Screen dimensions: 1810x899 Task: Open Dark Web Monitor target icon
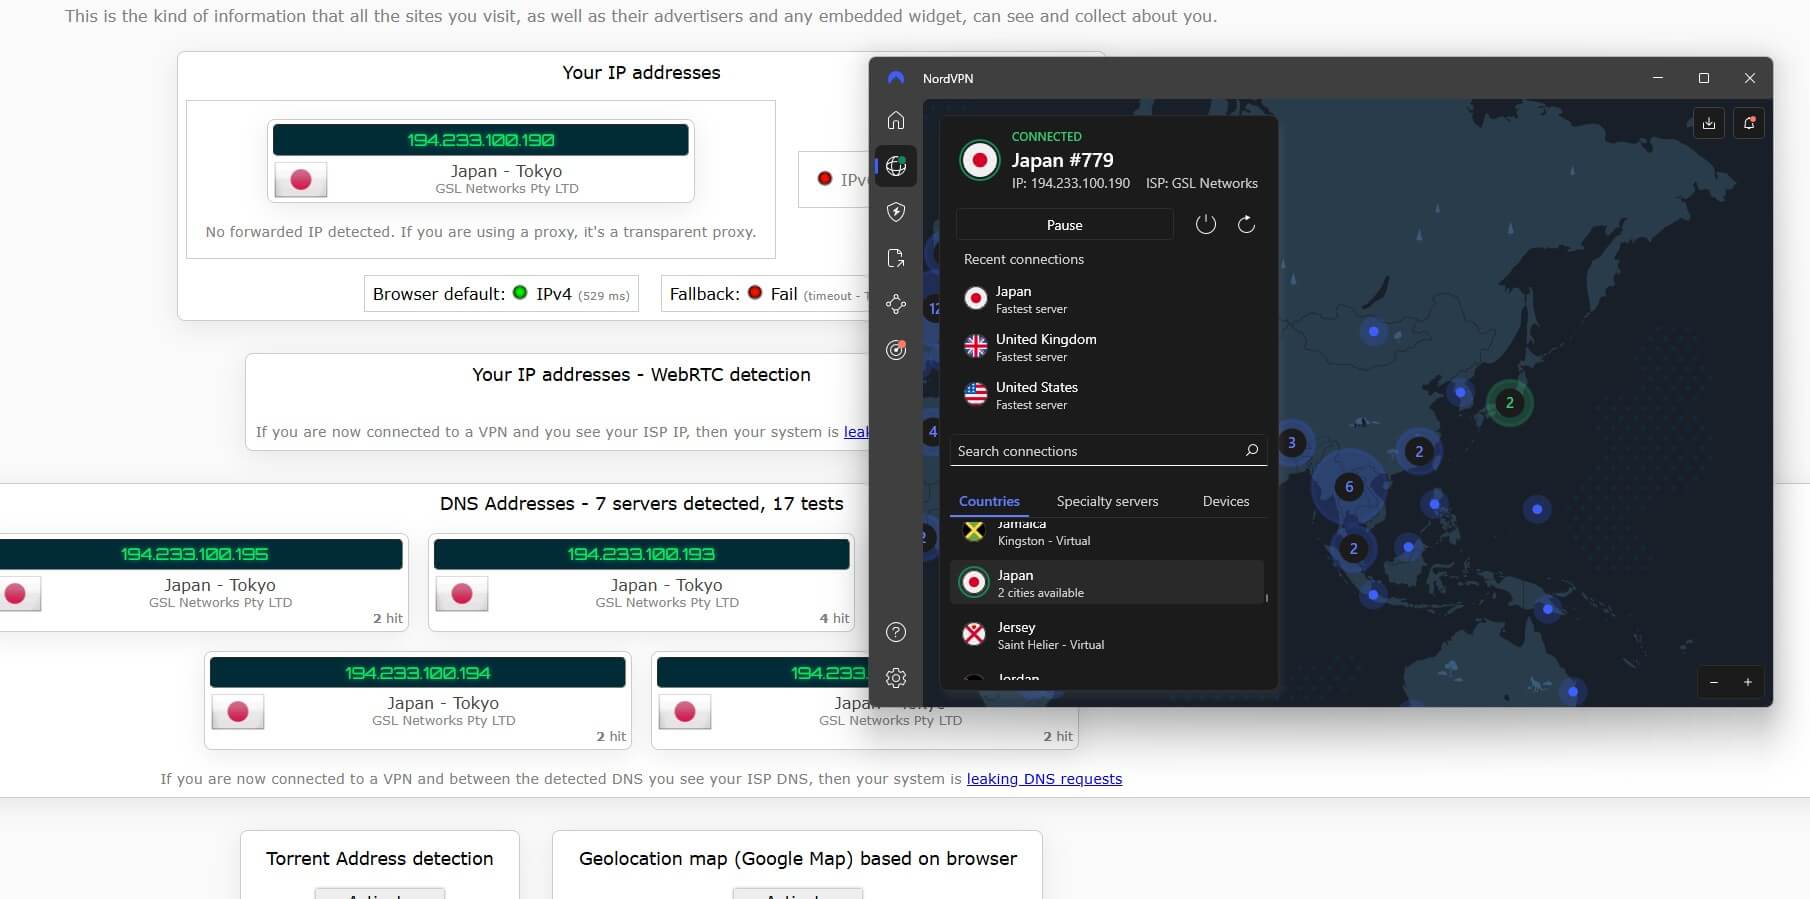pos(896,350)
